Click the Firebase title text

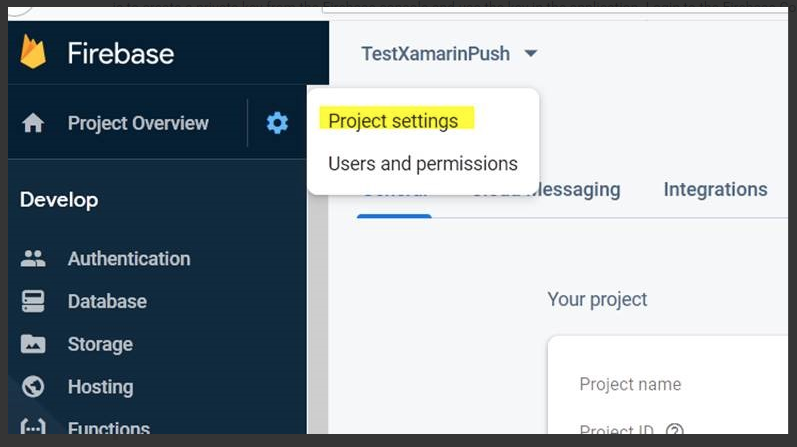(x=120, y=53)
